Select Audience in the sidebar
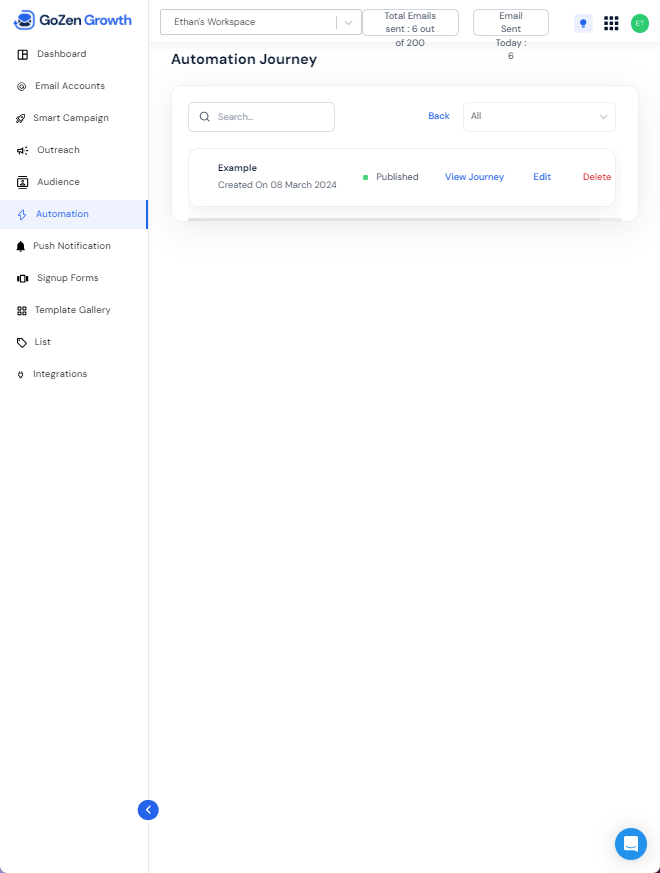 click(58, 182)
